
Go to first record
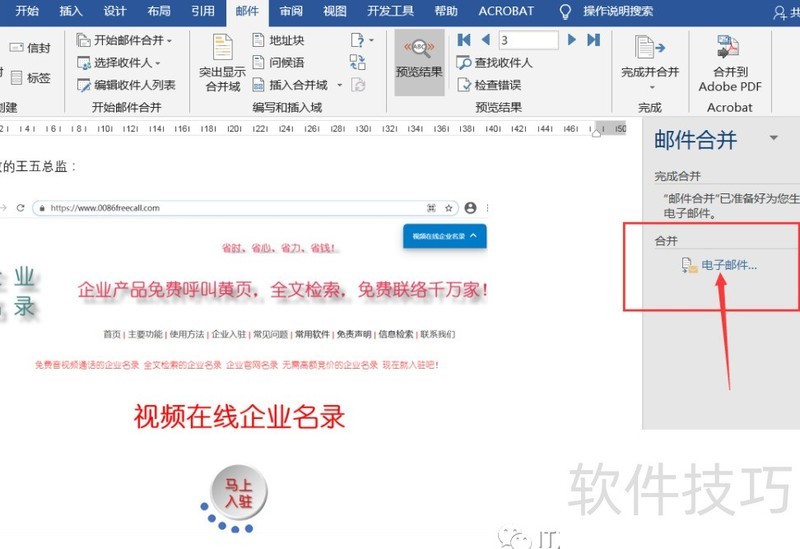(464, 40)
